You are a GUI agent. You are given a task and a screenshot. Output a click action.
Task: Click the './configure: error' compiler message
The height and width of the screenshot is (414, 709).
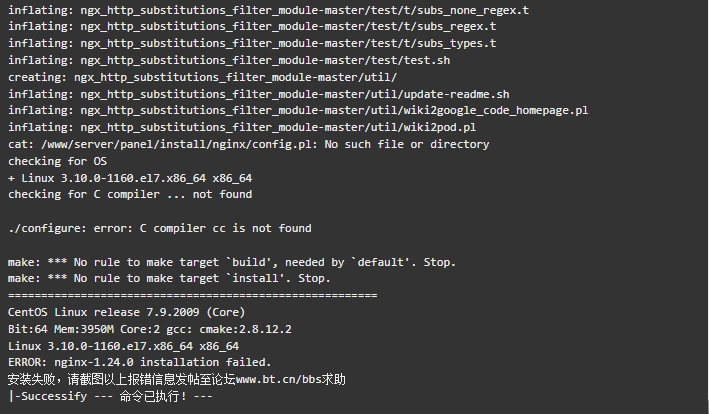(x=160, y=229)
